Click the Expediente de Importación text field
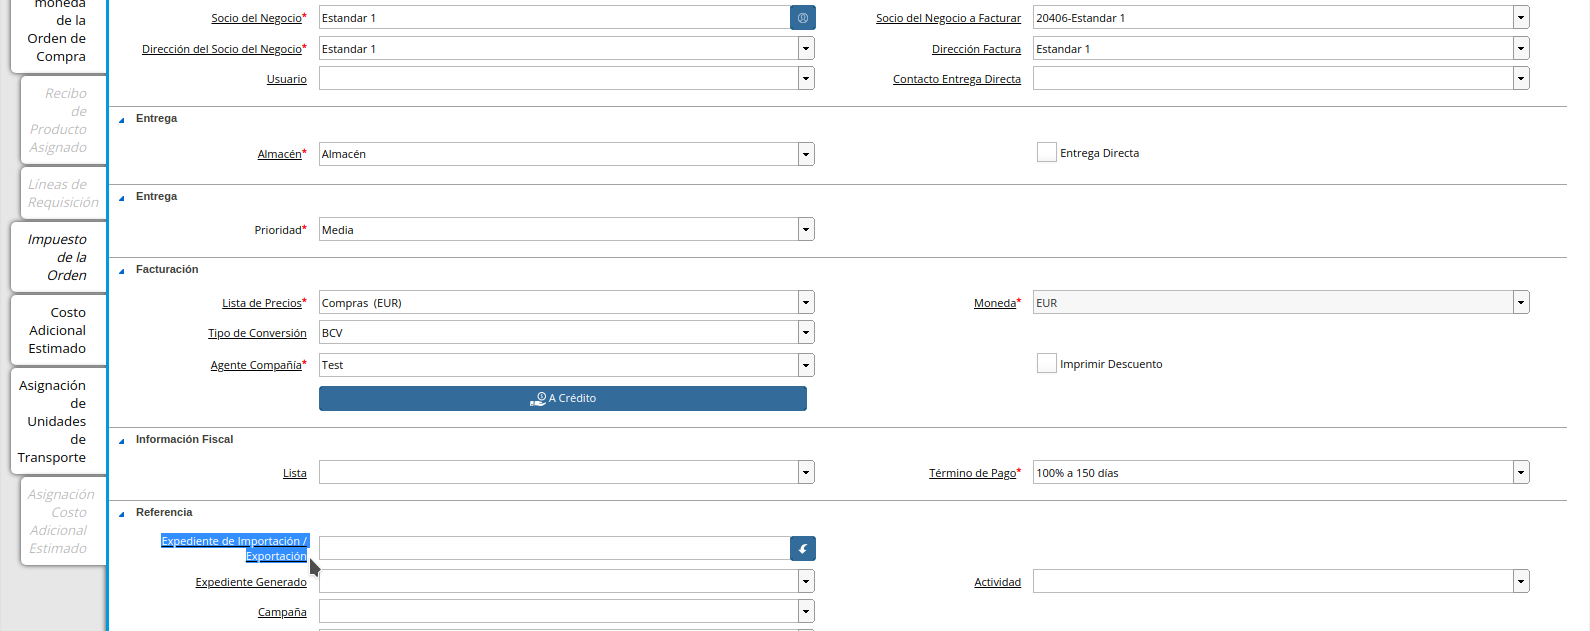Image resolution: width=1590 pixels, height=631 pixels. tap(554, 548)
